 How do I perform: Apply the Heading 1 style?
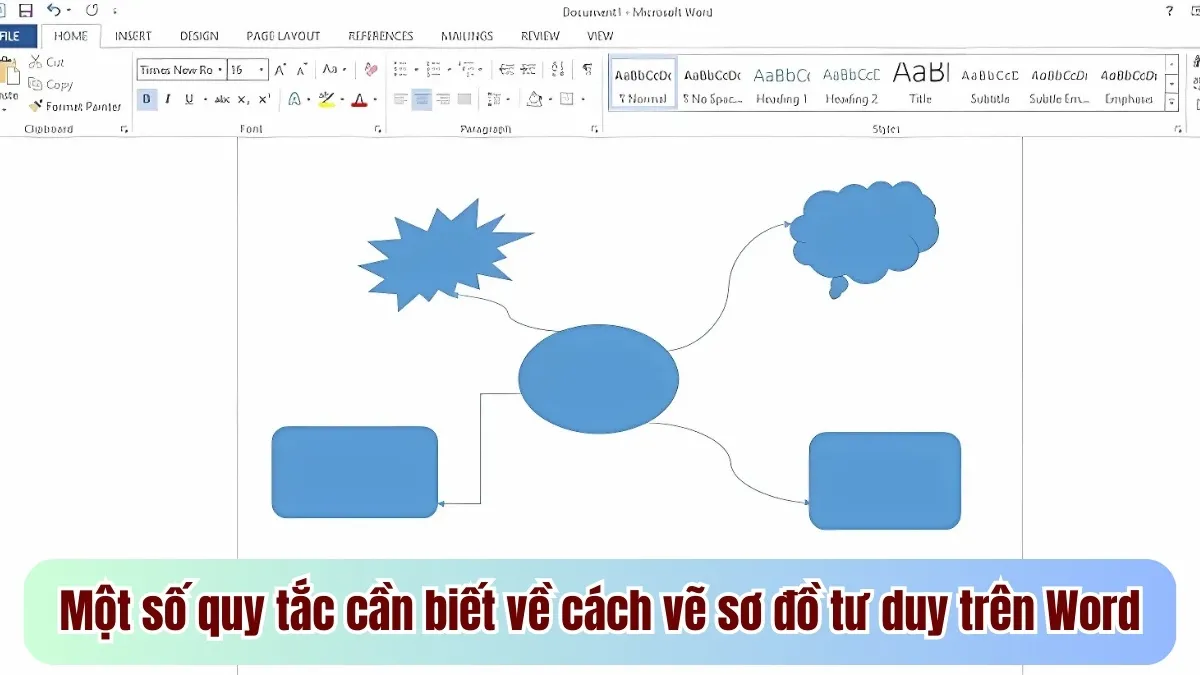[x=782, y=85]
